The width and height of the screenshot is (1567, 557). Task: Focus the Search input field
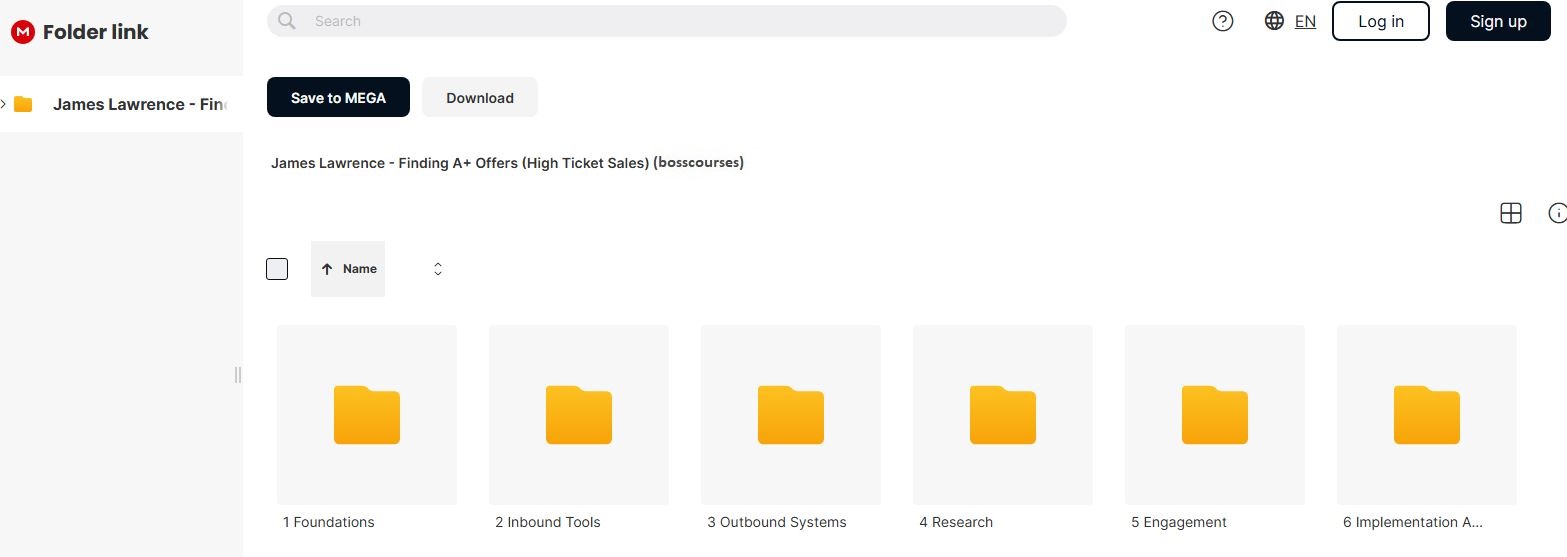pyautogui.click(x=680, y=21)
